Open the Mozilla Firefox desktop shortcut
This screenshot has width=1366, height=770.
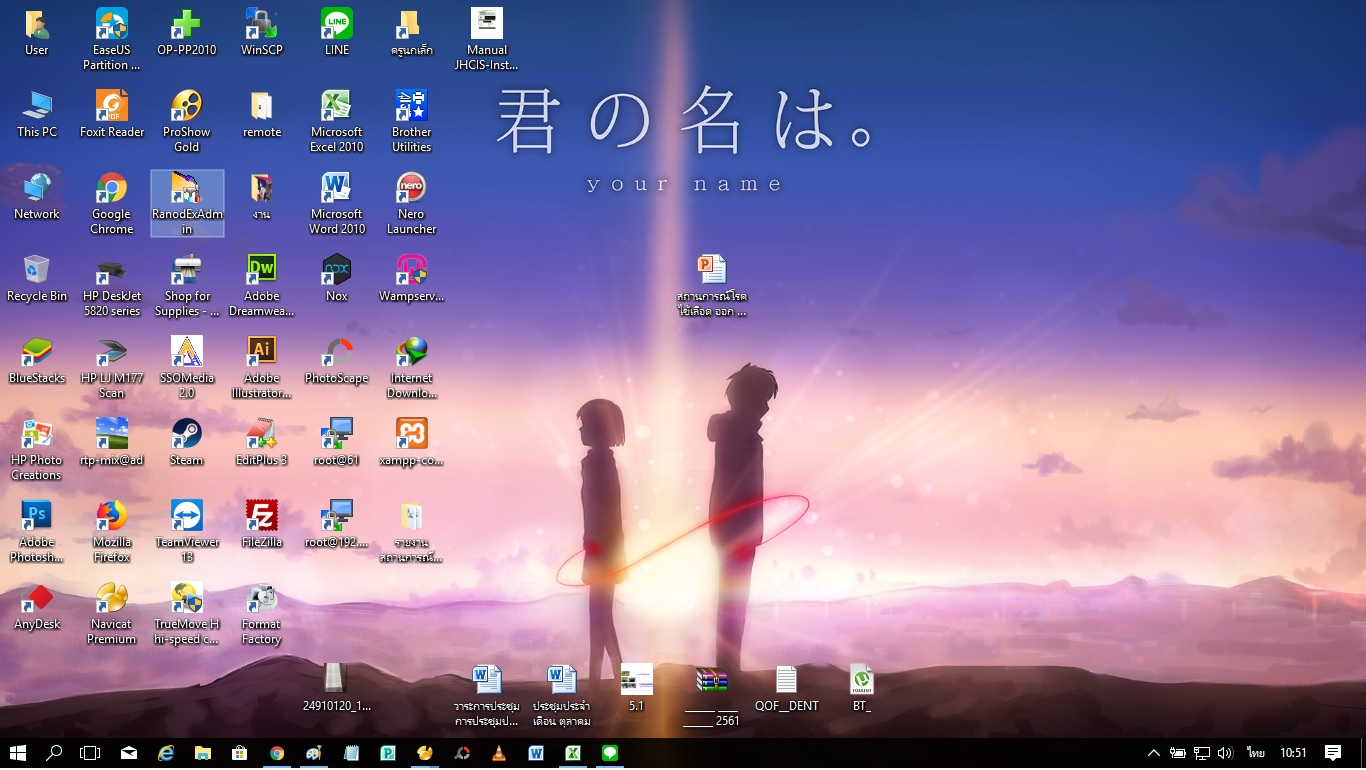pos(111,531)
